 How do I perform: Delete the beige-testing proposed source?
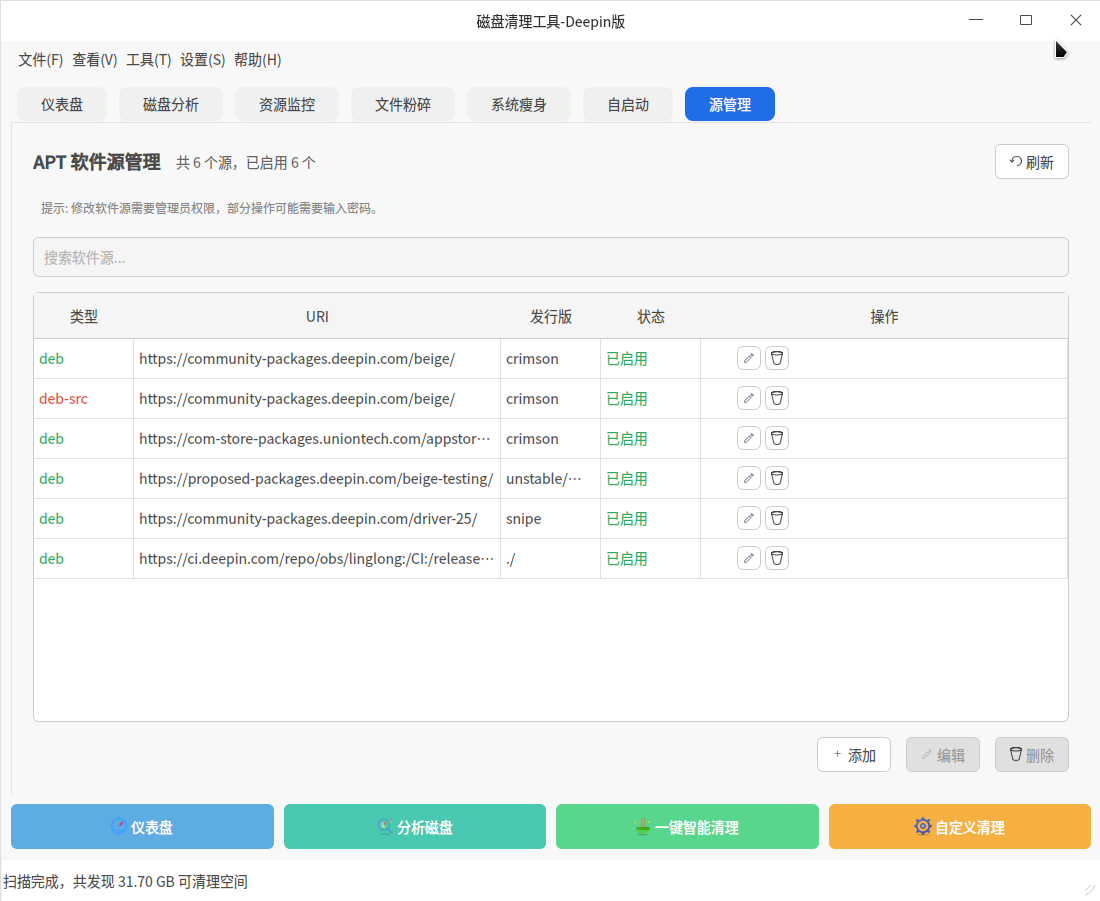(777, 478)
